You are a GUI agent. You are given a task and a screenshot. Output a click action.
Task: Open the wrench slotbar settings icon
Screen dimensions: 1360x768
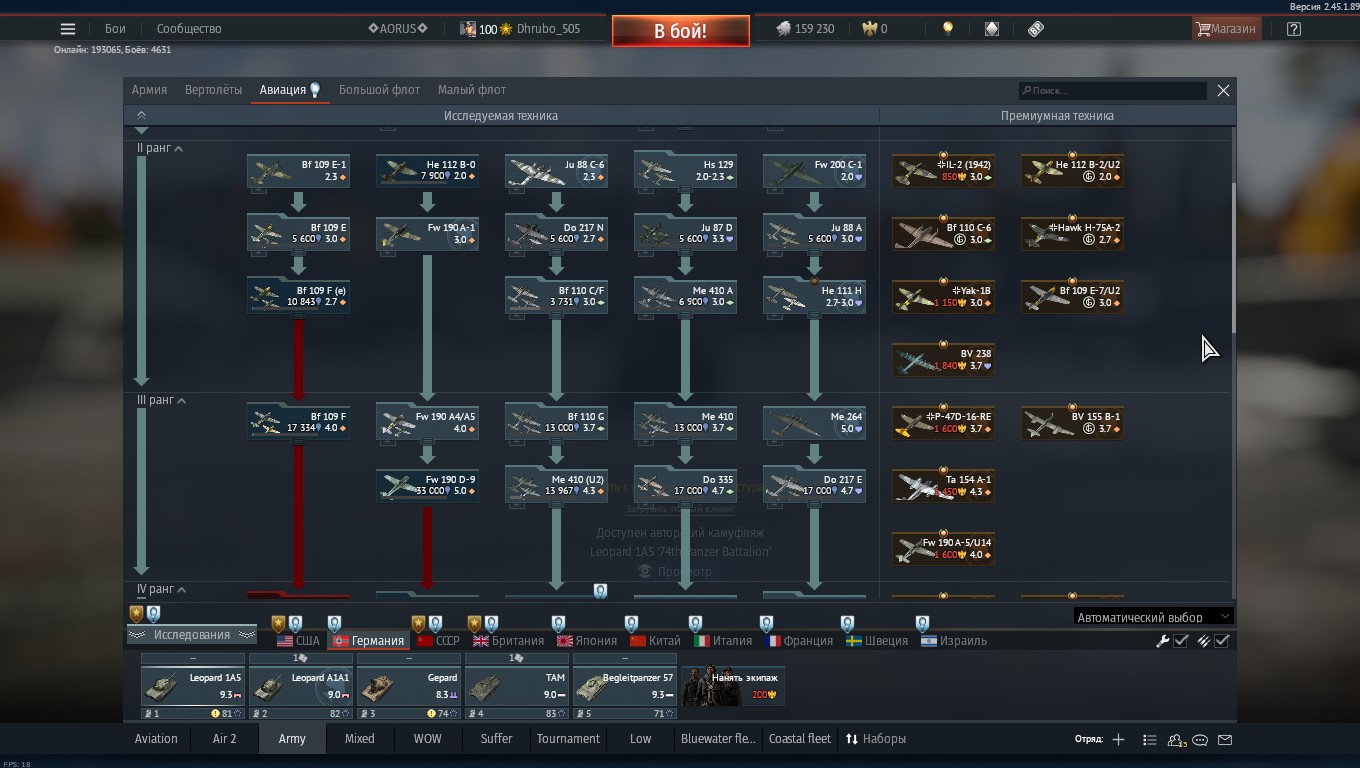[x=1163, y=641]
